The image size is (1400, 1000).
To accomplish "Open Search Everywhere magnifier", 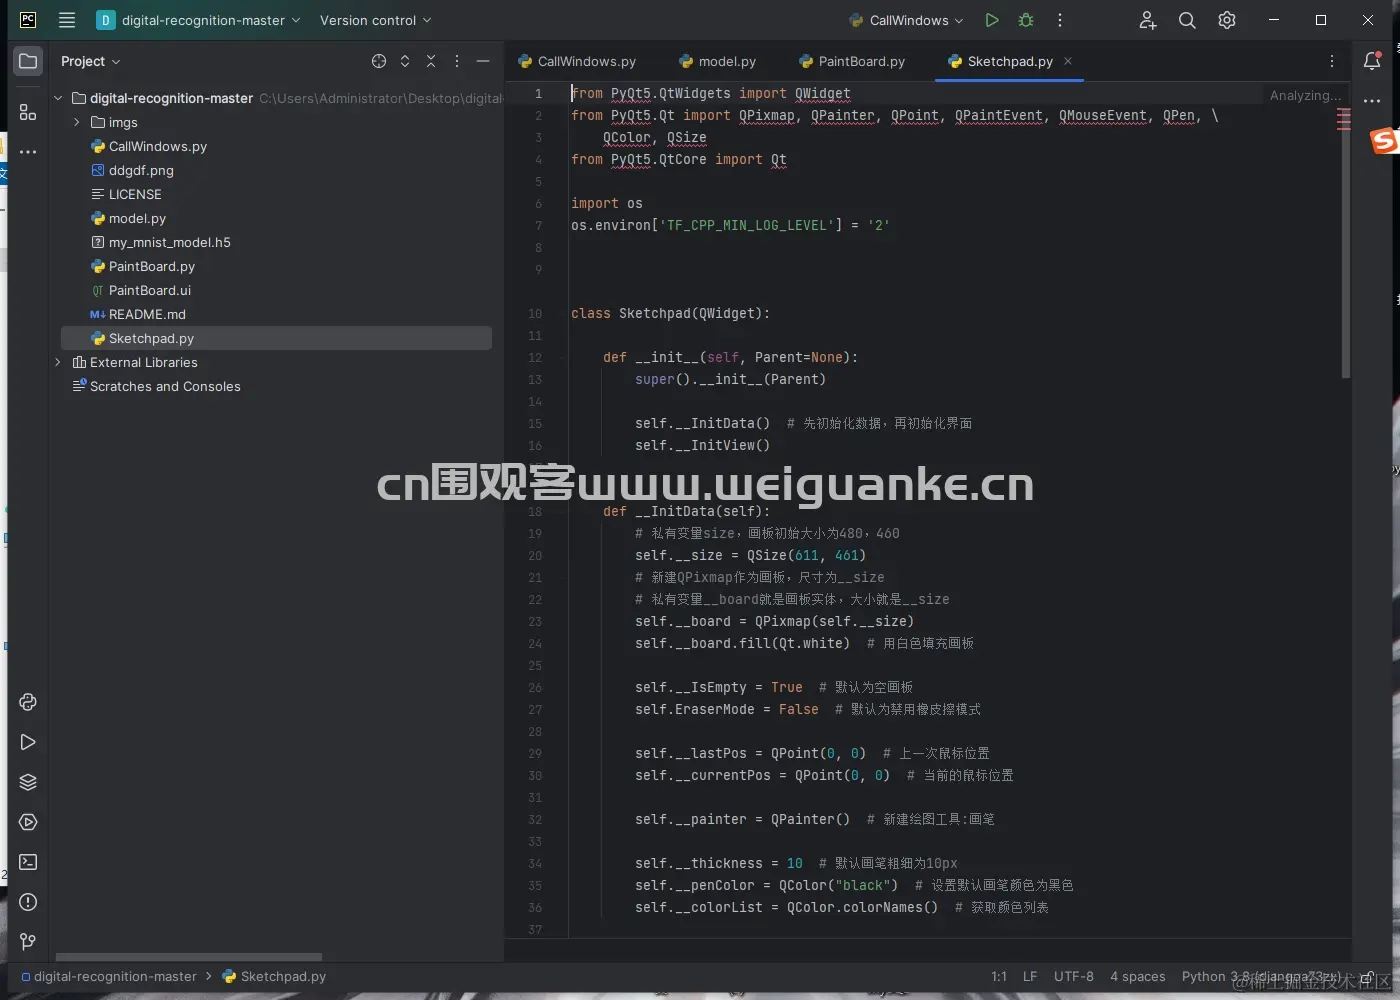I will (1187, 20).
